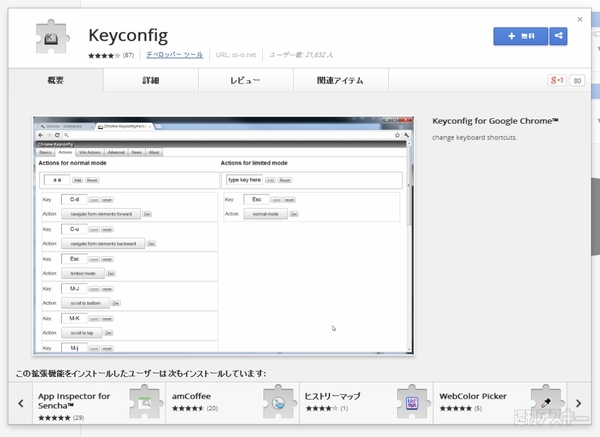Open App Inspector for Sencha extension
This screenshot has height=437, width=600.
tap(99, 403)
